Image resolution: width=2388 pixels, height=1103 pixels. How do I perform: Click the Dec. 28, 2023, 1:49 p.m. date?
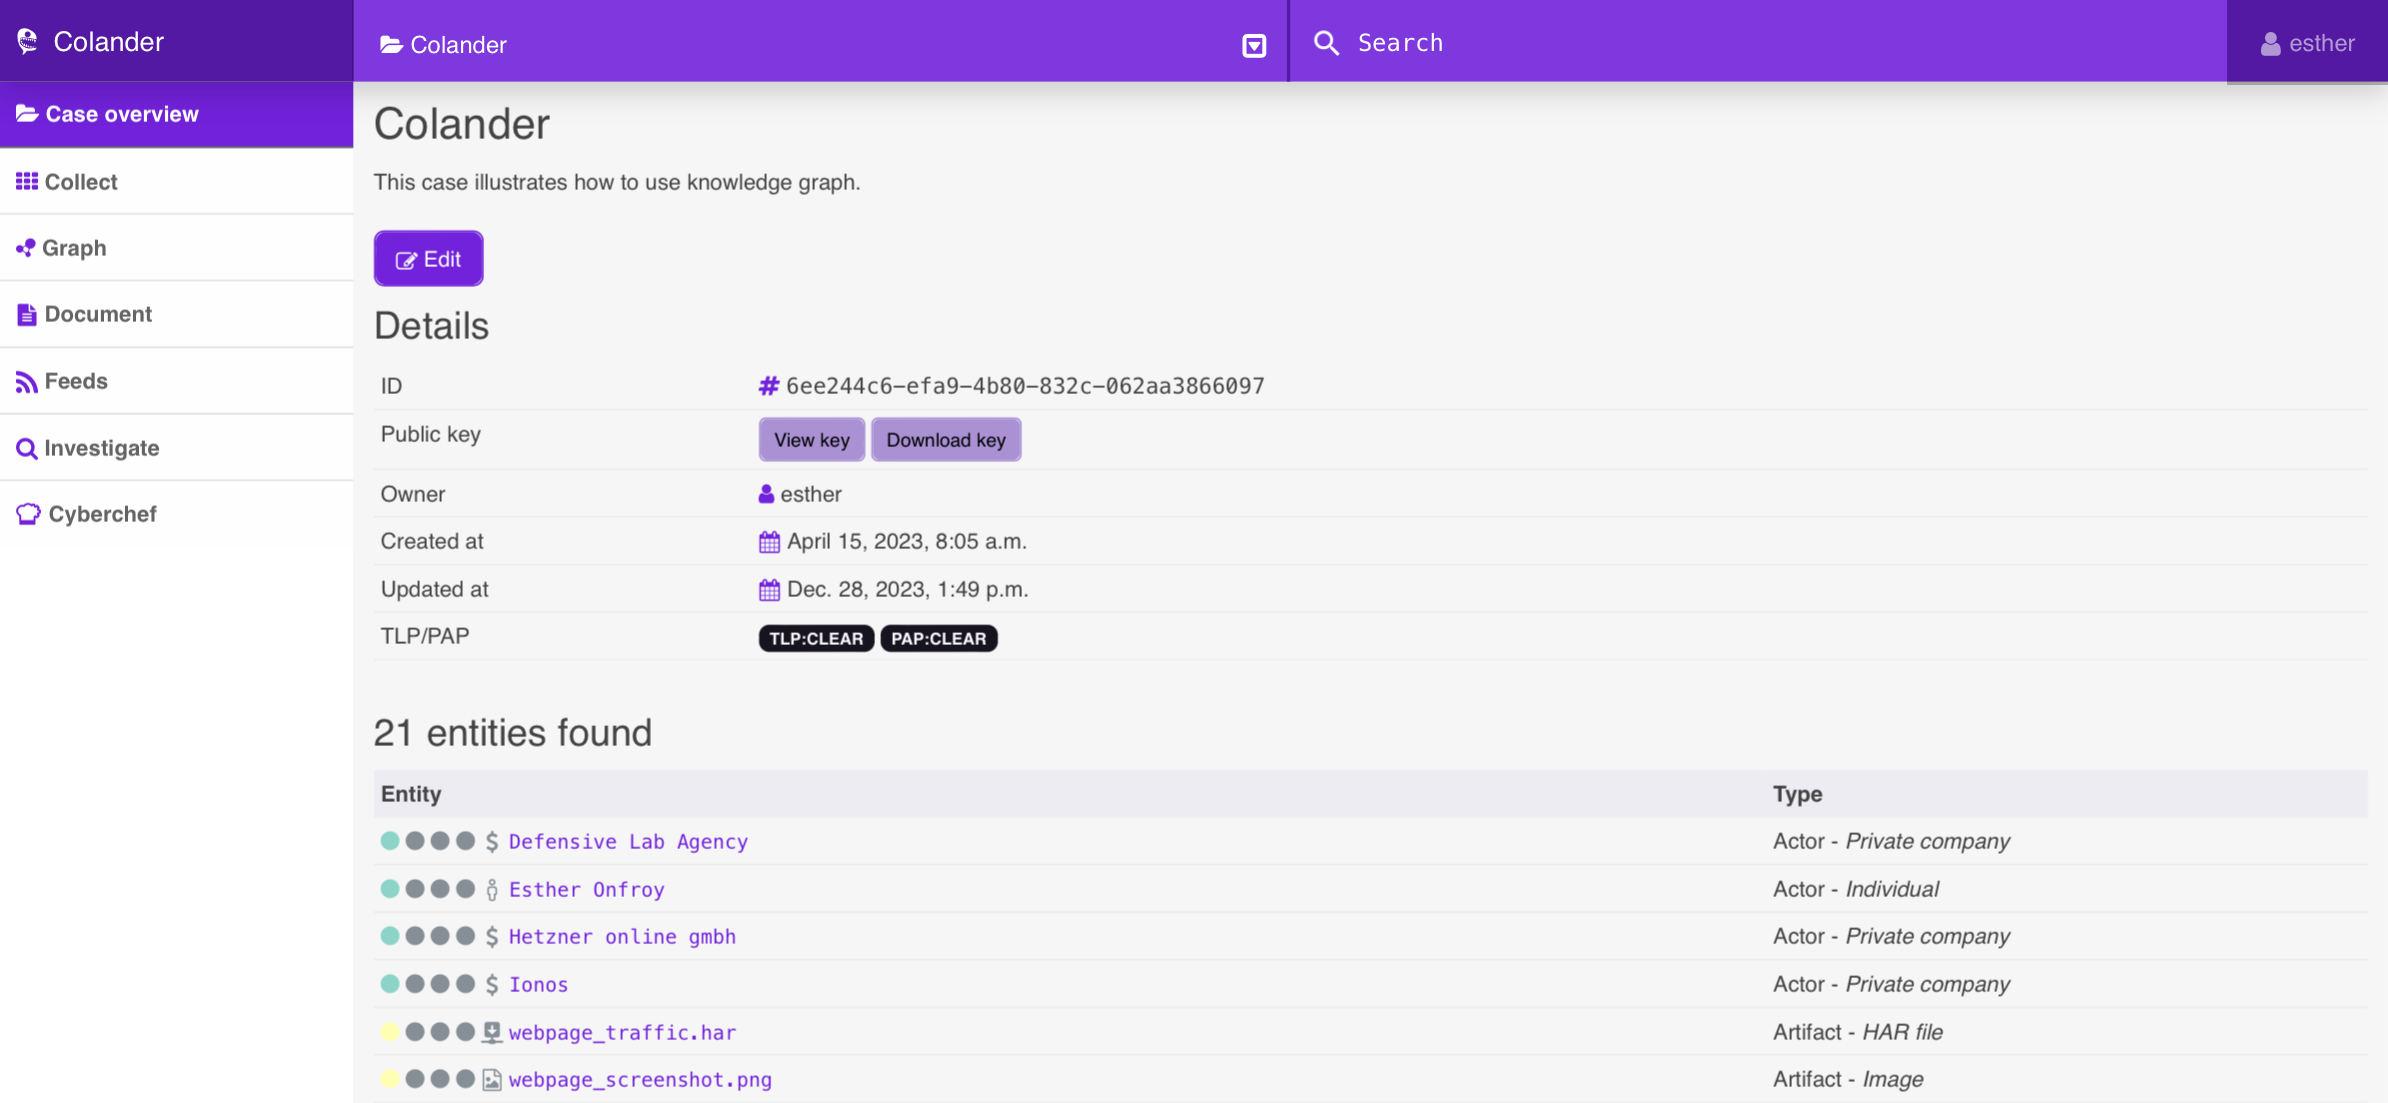(907, 589)
